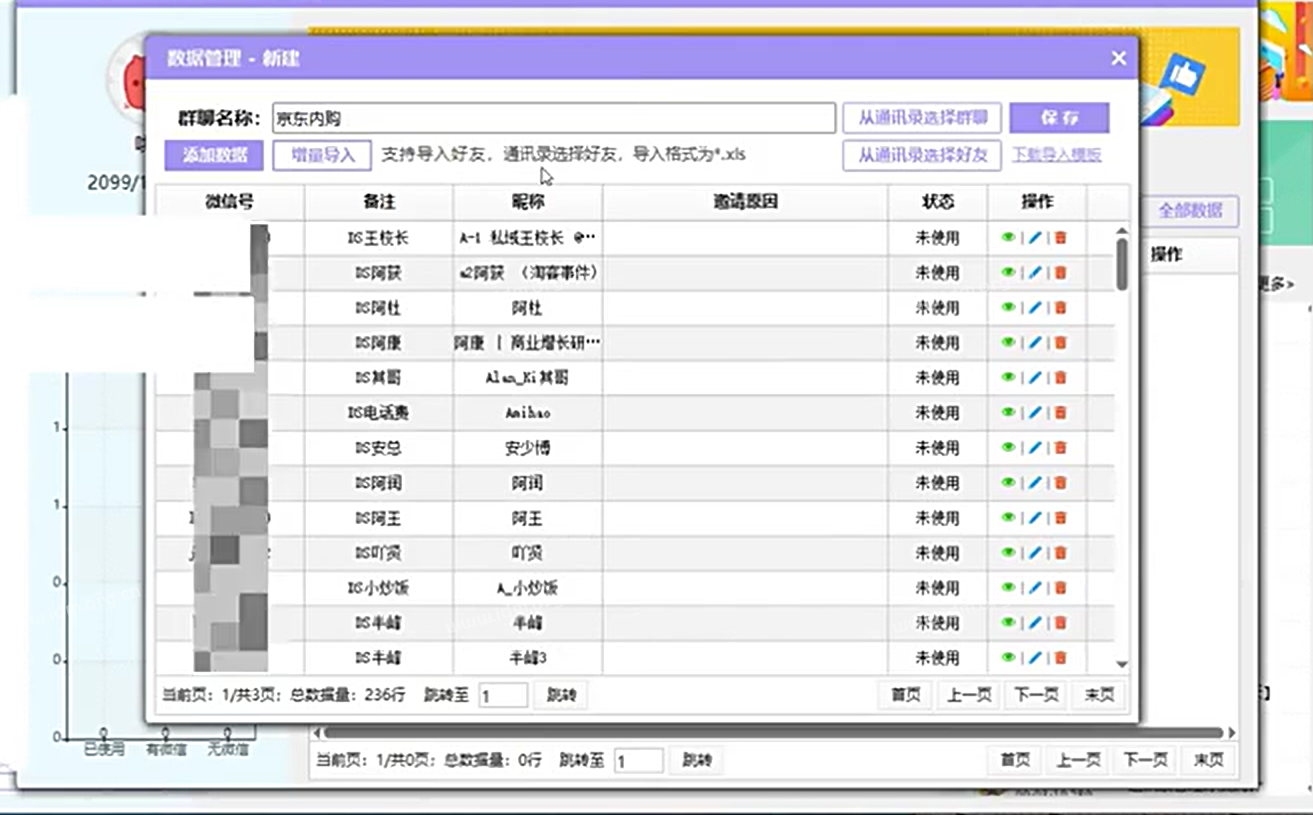The image size is (1313, 815).
Task: Click the 微信号 column header
Action: click(x=229, y=202)
